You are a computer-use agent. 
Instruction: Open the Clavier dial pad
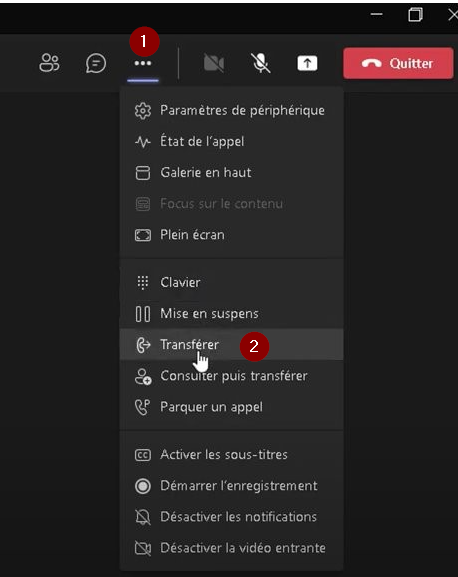[232, 283]
